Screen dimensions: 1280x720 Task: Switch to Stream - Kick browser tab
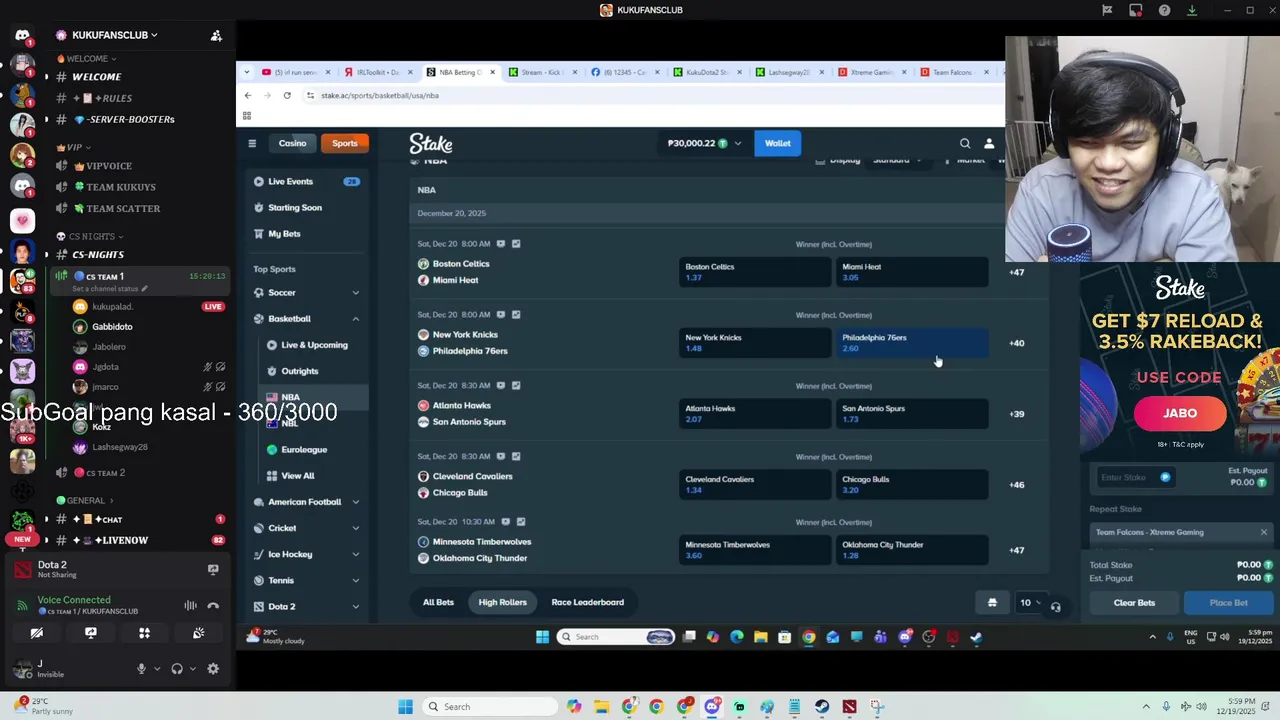coord(543,72)
